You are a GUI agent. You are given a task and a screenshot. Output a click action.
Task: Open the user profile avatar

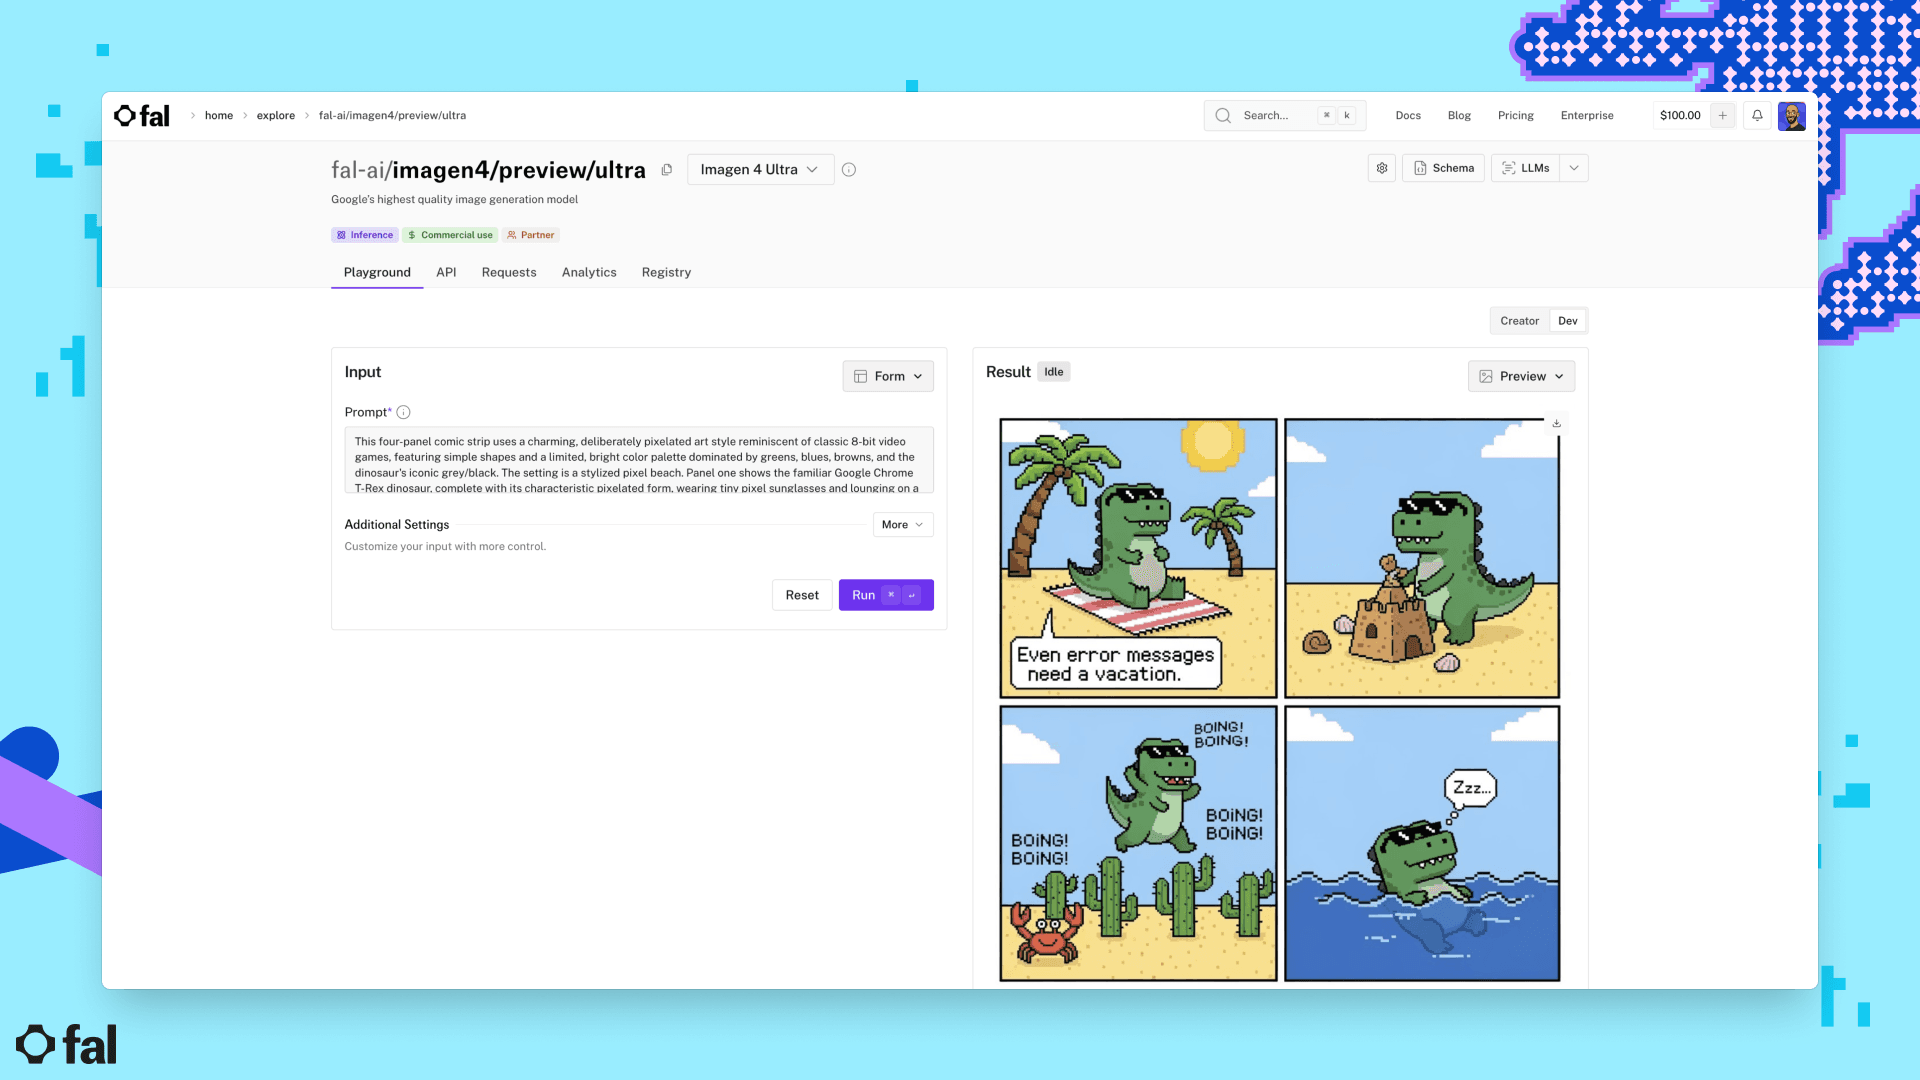1791,116
